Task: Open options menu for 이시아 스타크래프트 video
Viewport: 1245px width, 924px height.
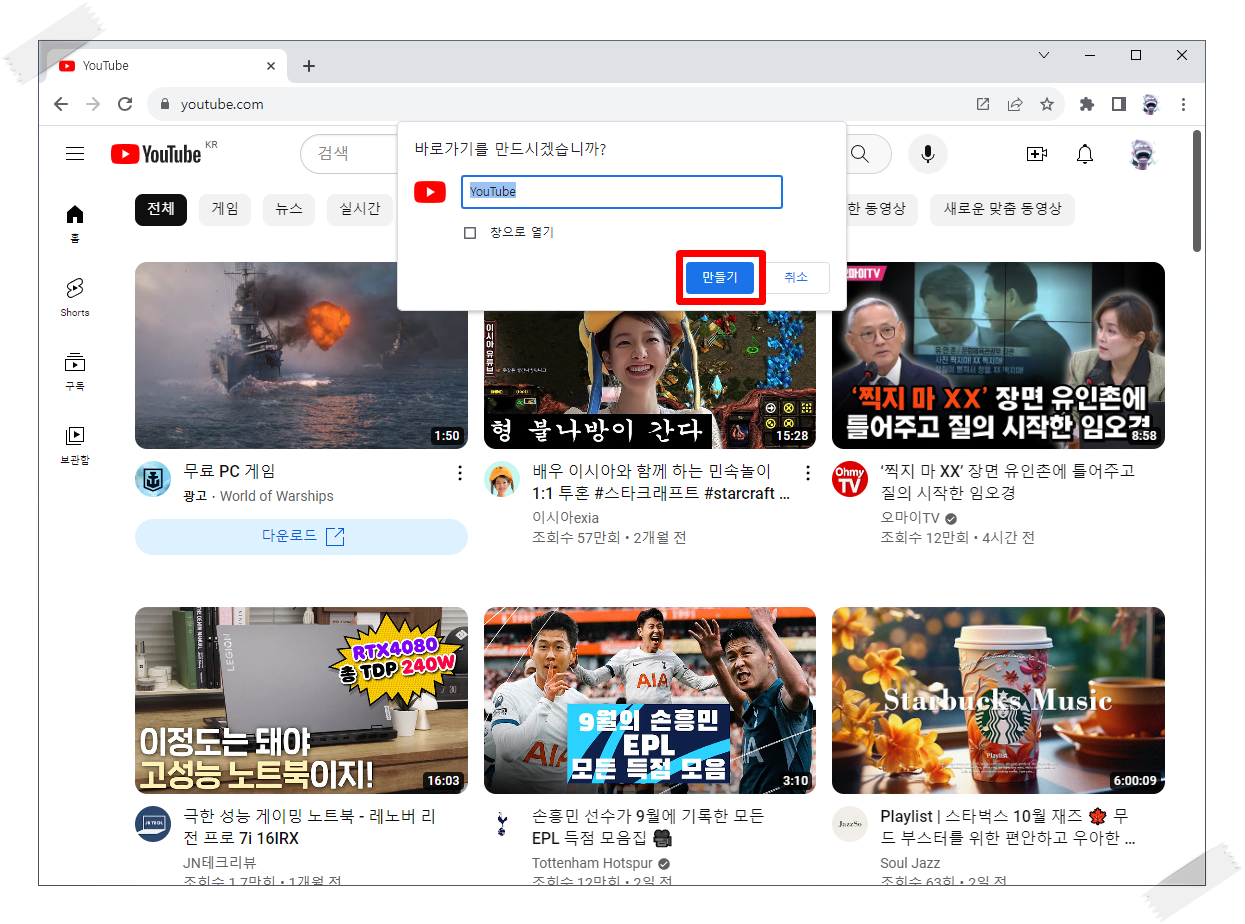Action: click(808, 473)
